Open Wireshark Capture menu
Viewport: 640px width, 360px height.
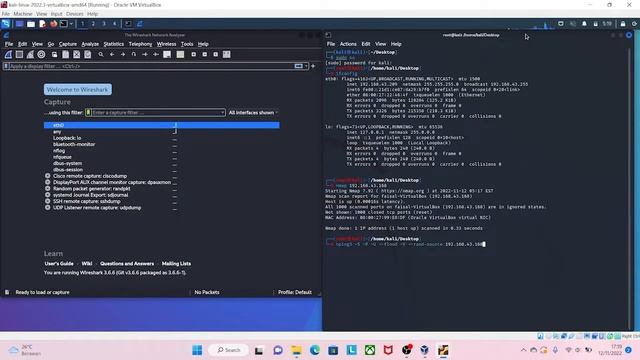click(x=68, y=44)
